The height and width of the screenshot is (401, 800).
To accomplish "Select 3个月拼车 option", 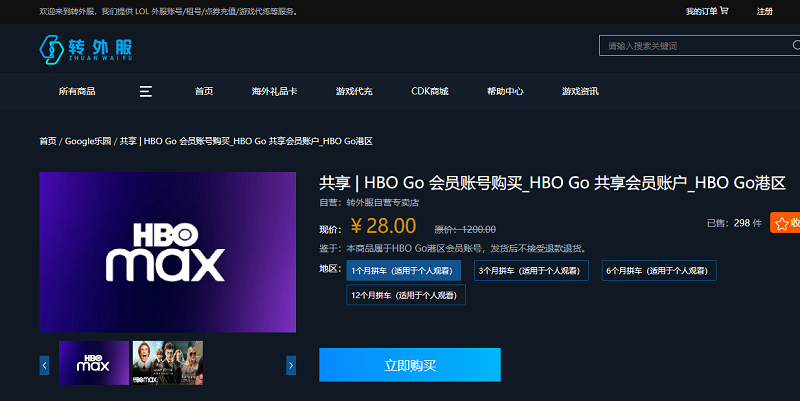I will 531,270.
